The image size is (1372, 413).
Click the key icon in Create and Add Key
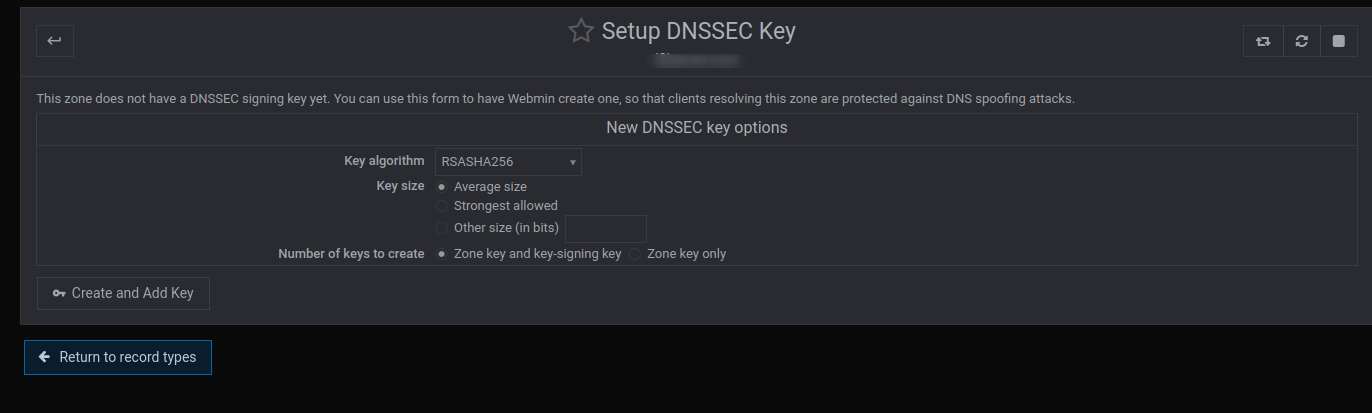(x=59, y=294)
